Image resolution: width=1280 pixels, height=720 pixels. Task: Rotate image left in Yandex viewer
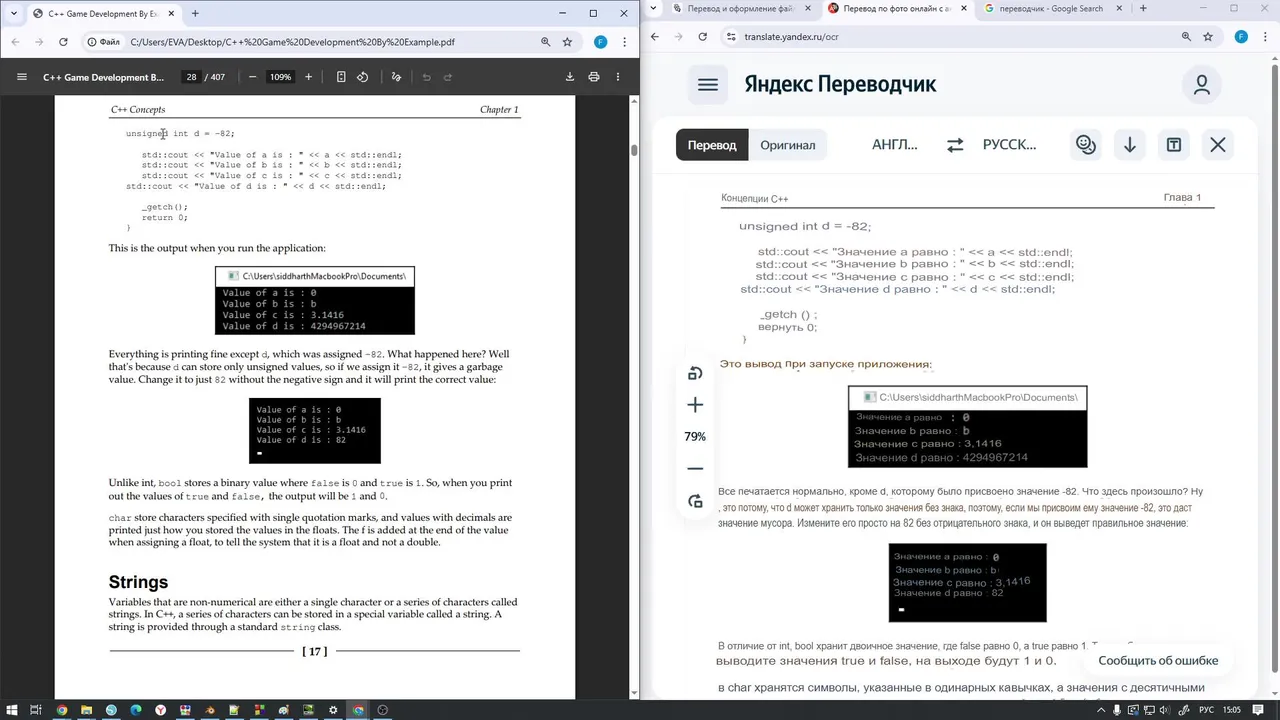pos(695,373)
